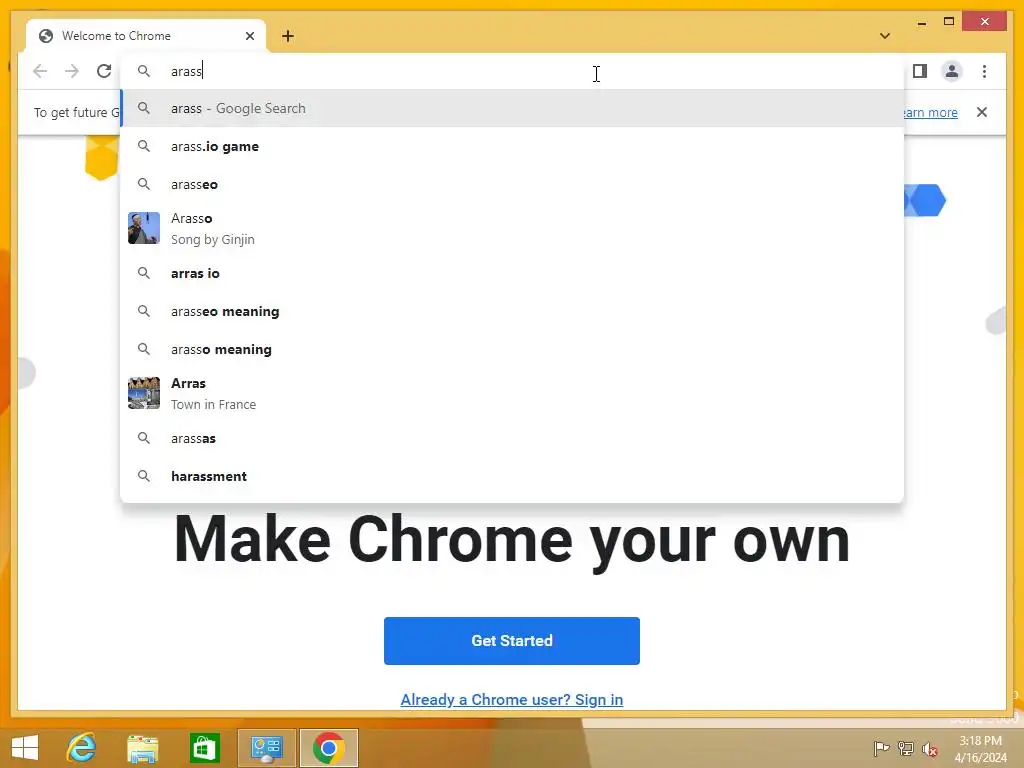
Task: Select the 'arassas' suggestion
Action: point(512,438)
